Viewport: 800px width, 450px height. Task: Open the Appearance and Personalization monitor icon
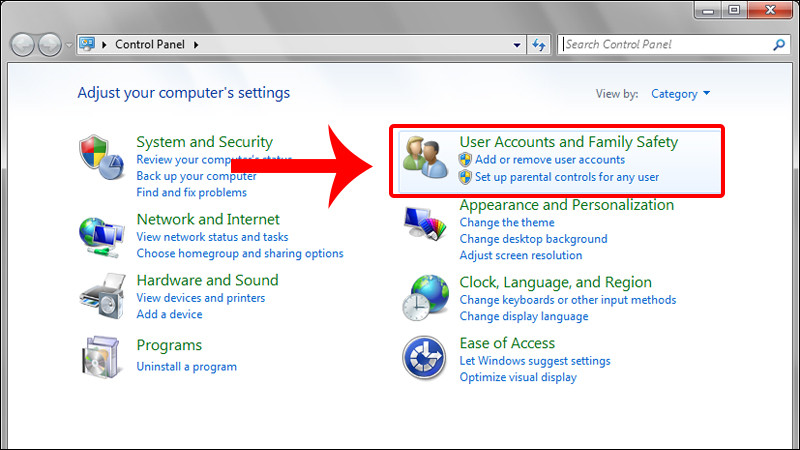pos(425,223)
